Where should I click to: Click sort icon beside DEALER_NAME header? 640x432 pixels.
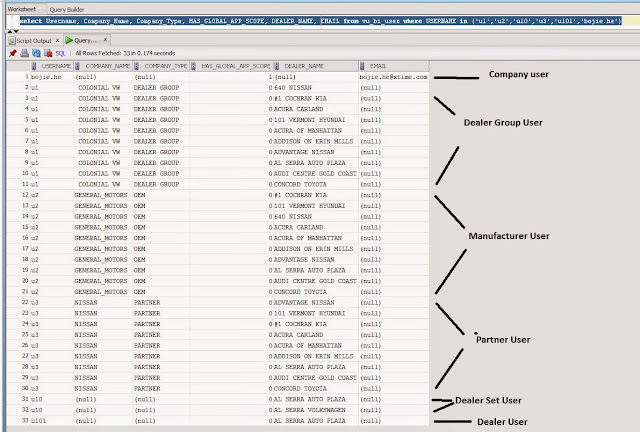(276, 66)
